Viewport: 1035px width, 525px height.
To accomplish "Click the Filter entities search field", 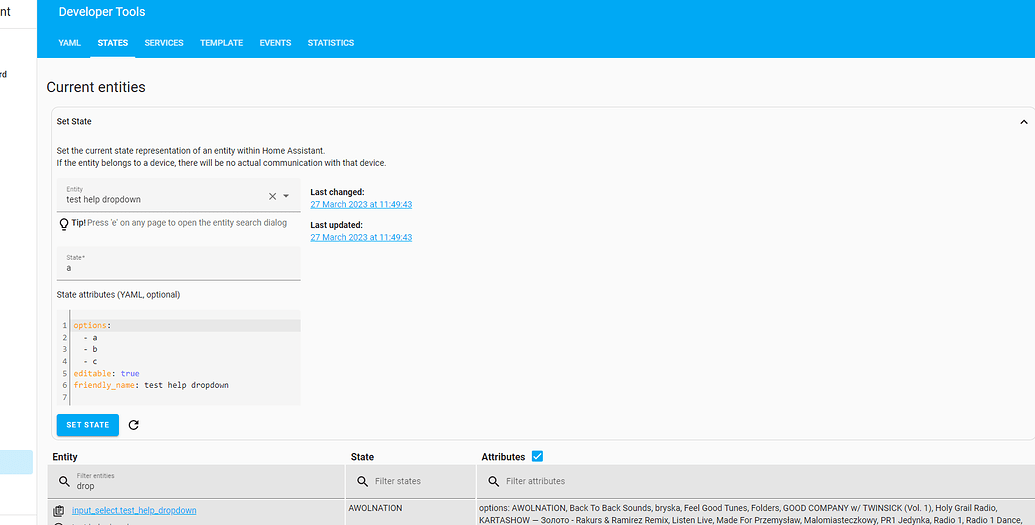I will [x=196, y=481].
